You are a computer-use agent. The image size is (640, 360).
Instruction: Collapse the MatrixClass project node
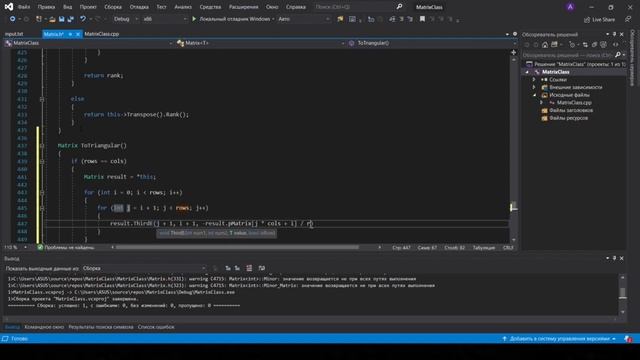point(527,72)
